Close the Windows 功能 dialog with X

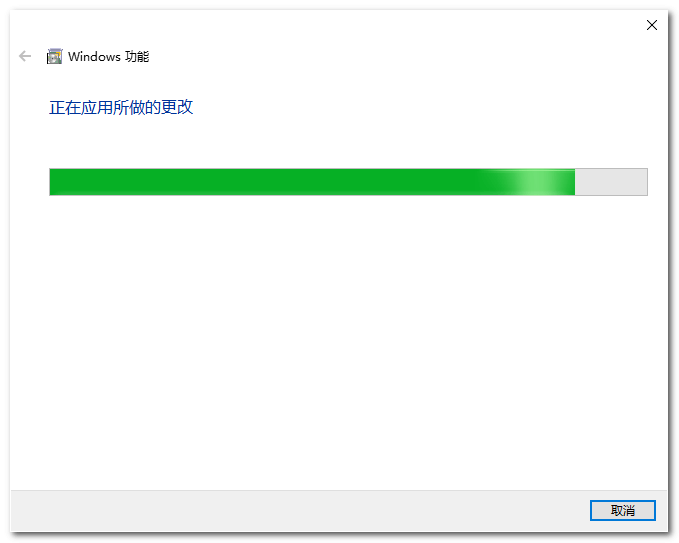[652, 25]
